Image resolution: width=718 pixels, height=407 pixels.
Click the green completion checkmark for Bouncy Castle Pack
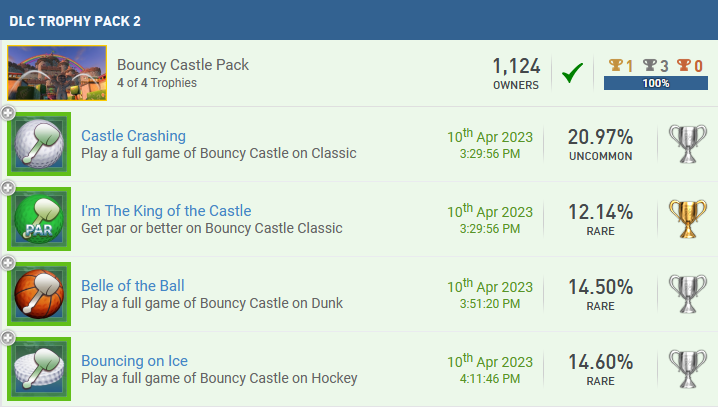(x=572, y=73)
